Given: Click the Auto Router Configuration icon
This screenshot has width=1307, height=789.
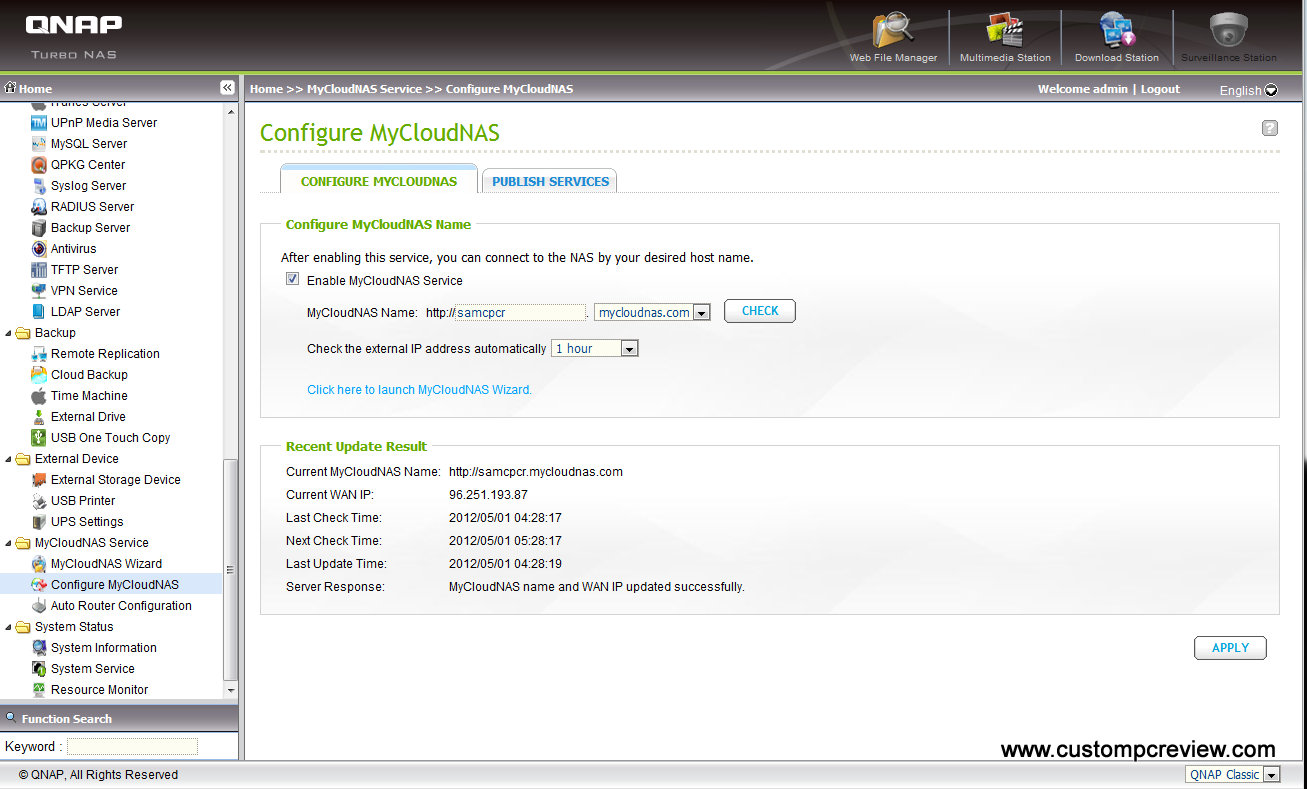Looking at the screenshot, I should click(39, 606).
